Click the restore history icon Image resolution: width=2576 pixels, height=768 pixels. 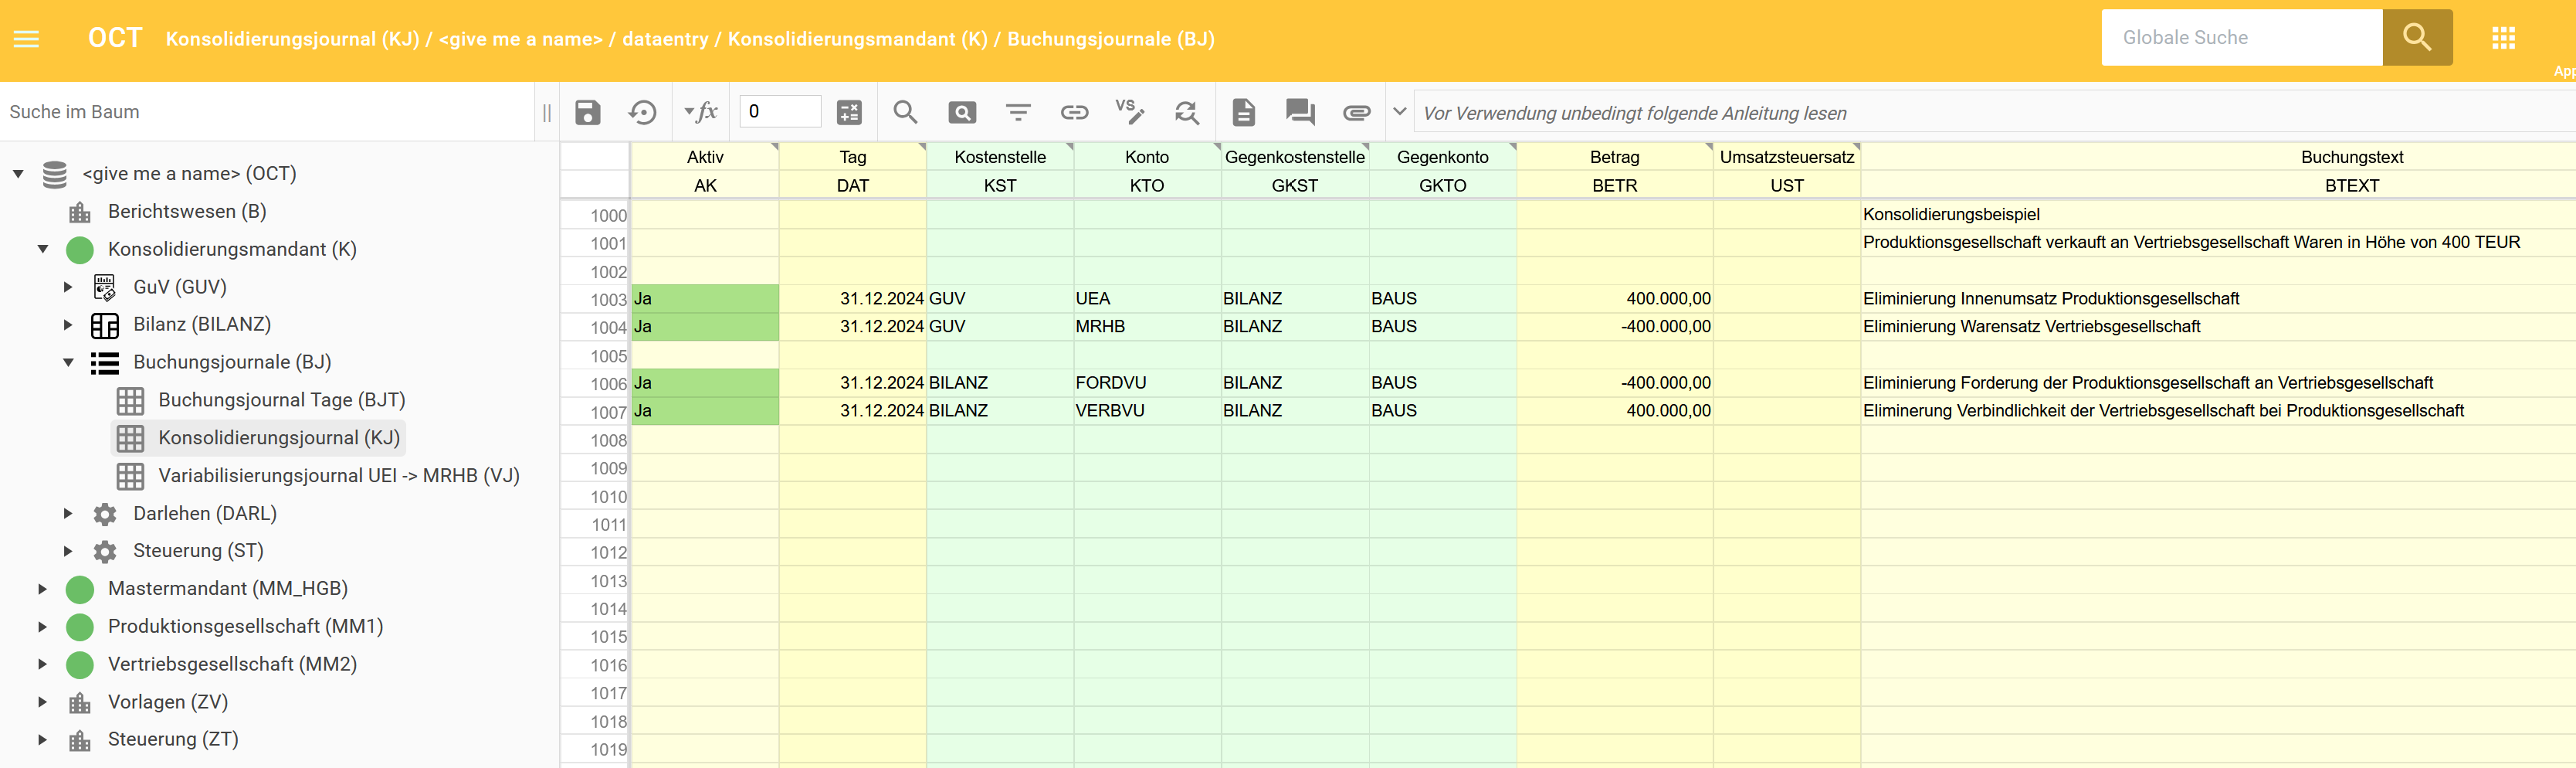[642, 112]
